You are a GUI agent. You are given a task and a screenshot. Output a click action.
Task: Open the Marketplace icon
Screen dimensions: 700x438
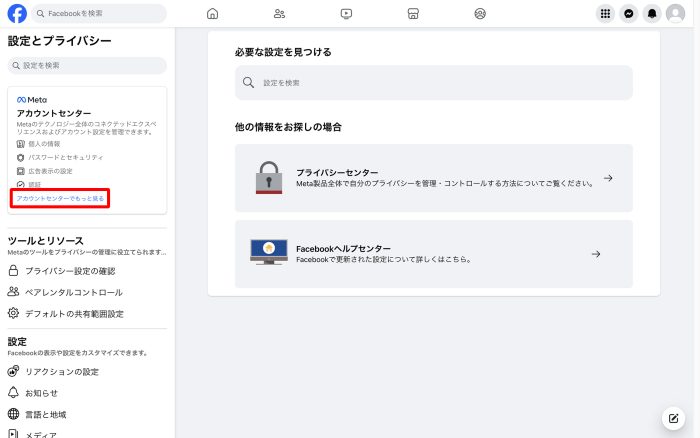(413, 14)
